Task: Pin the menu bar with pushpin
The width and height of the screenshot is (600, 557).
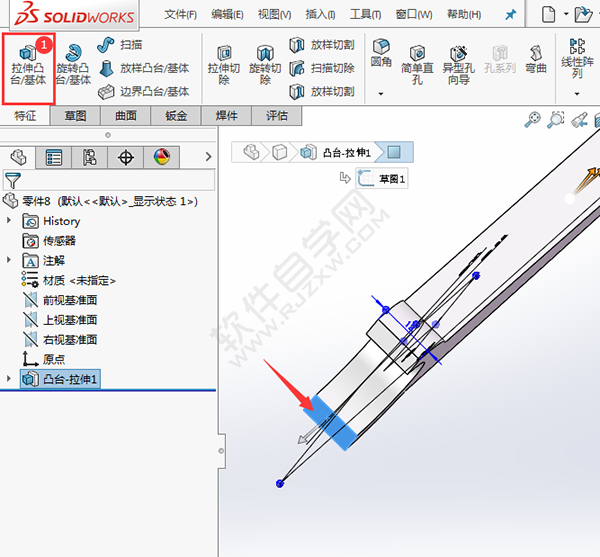Action: pos(510,15)
